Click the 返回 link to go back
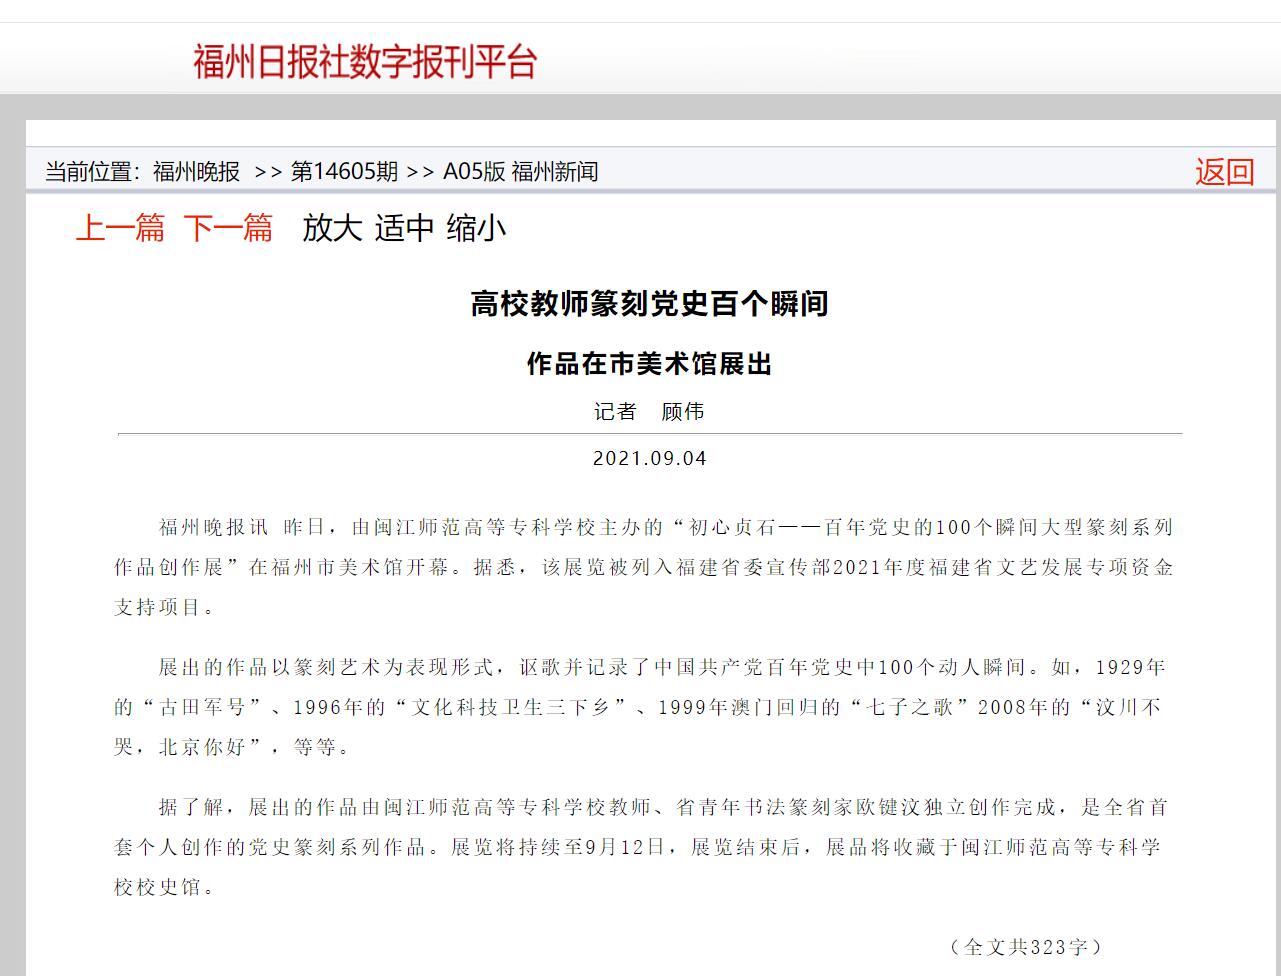Screen dimensions: 1281x976 coord(1224,172)
